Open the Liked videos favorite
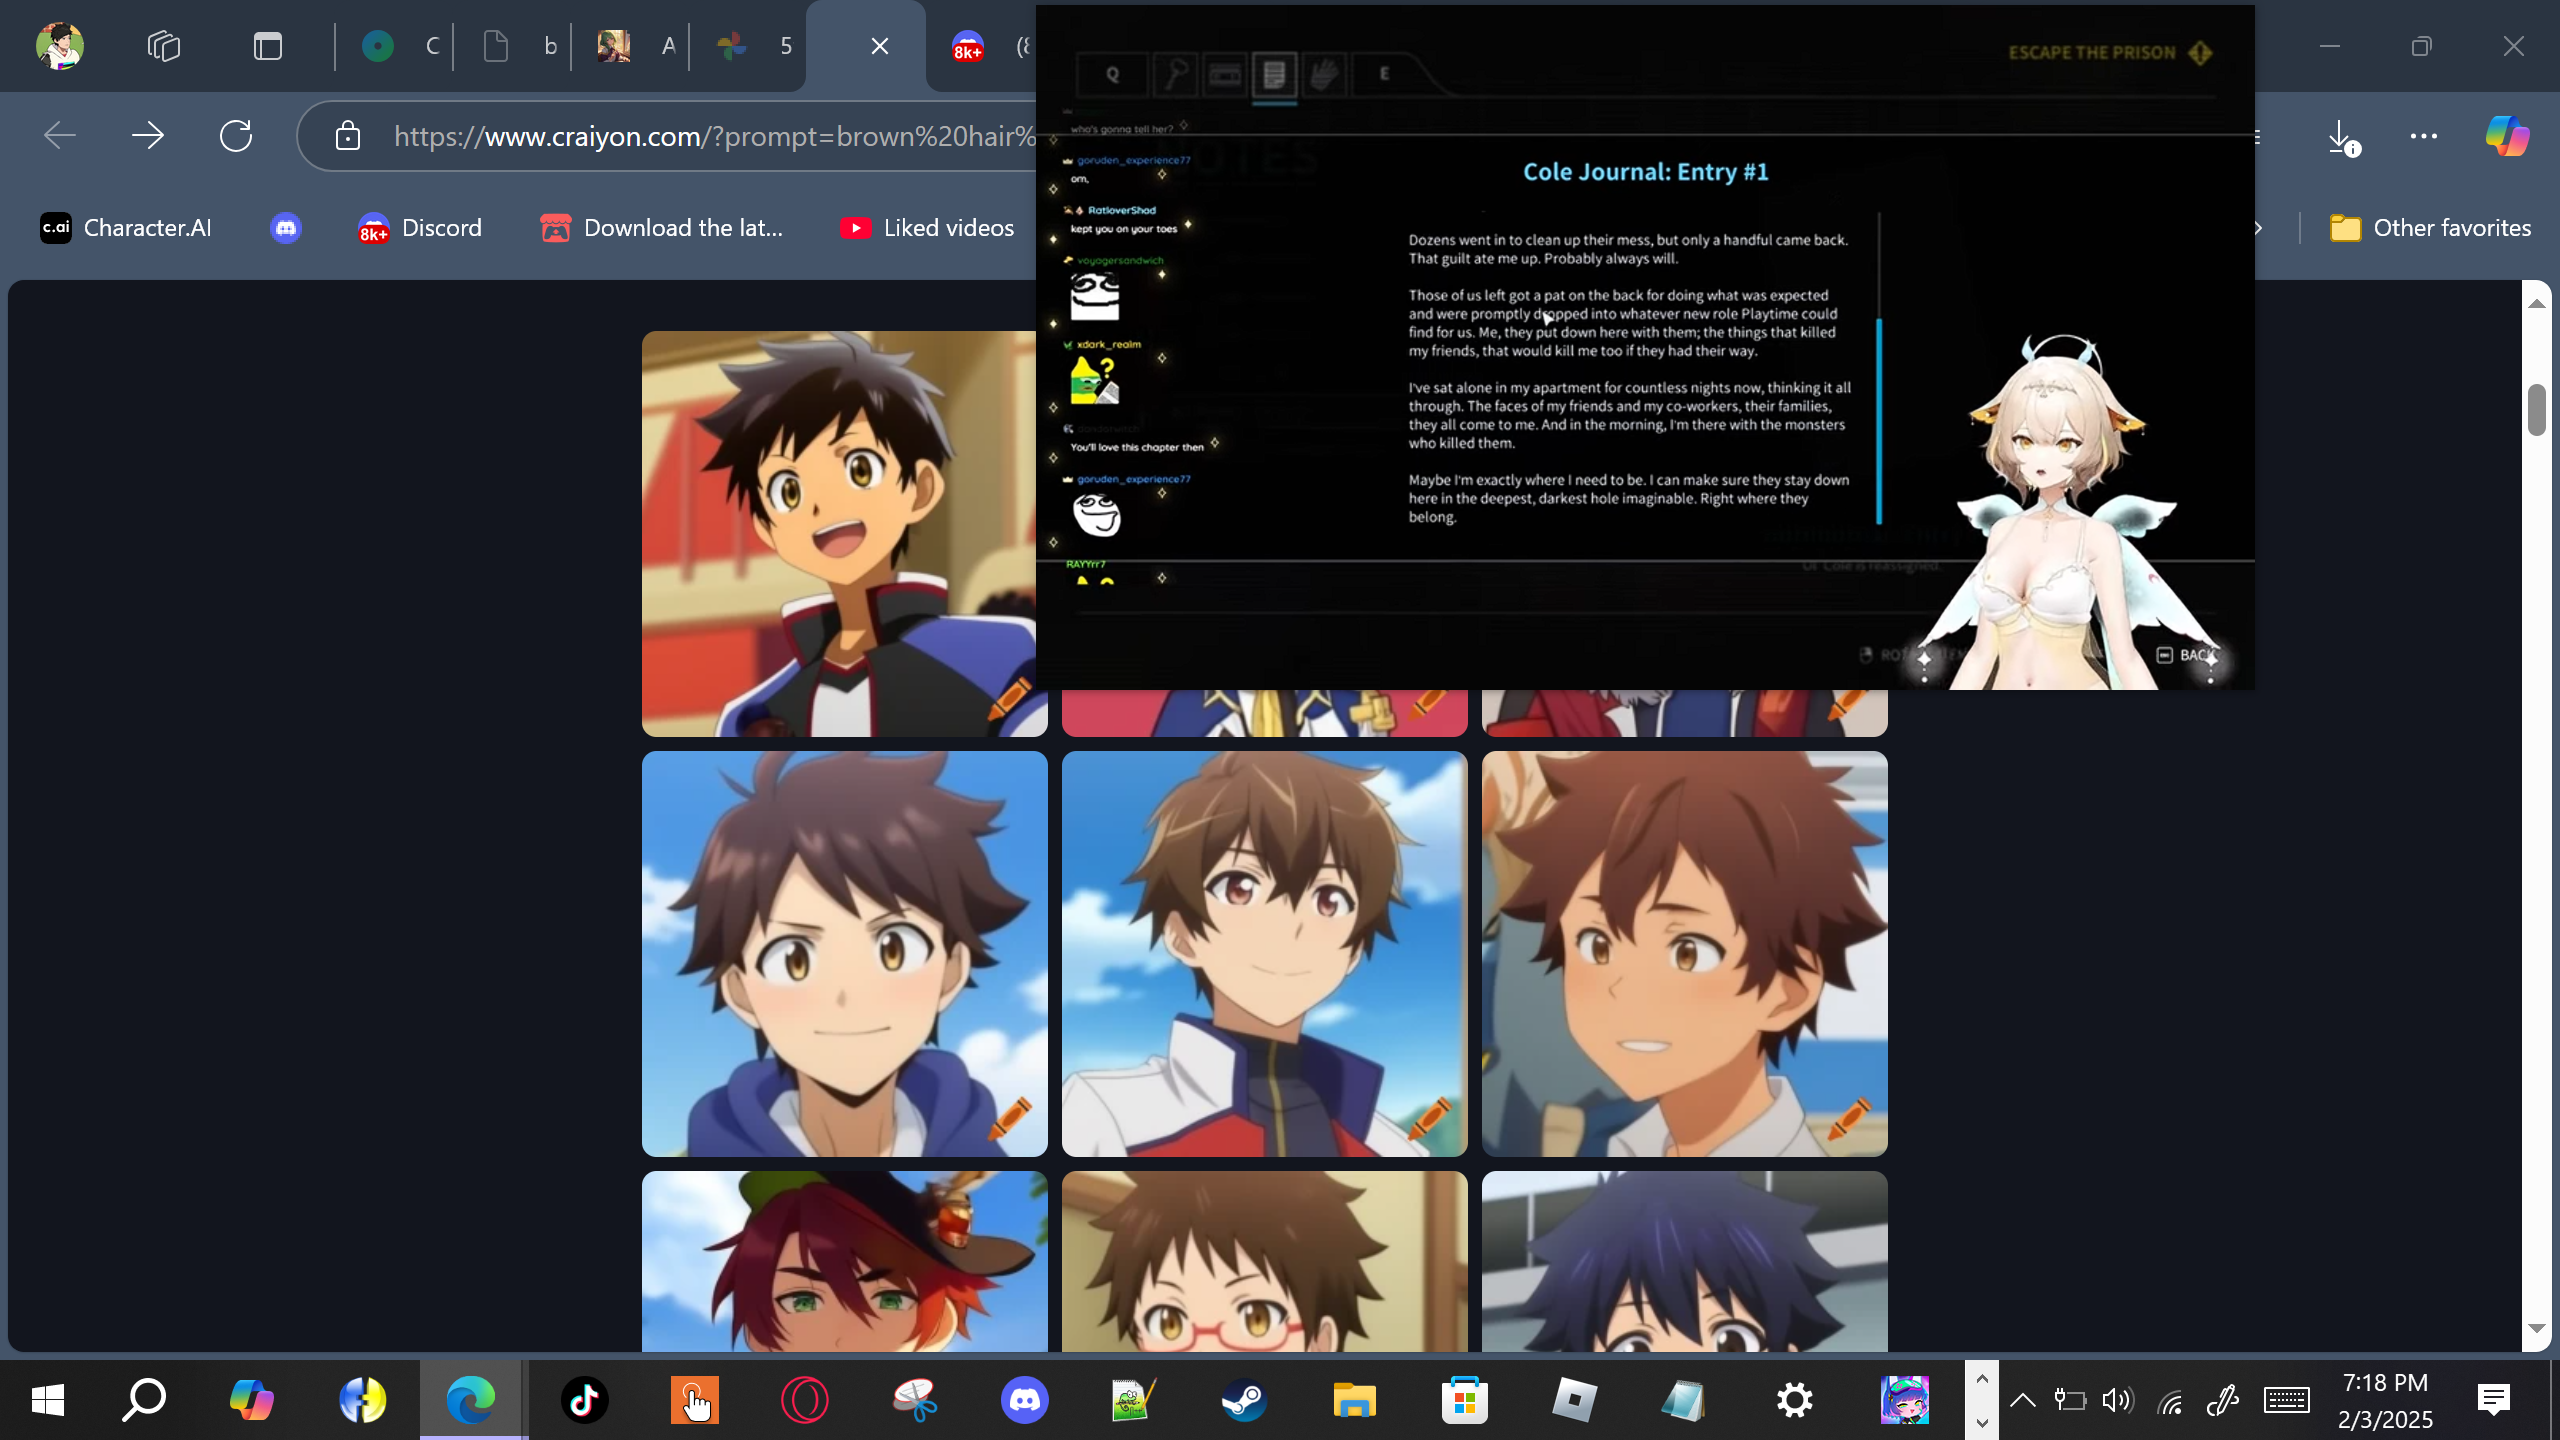2560x1440 pixels. coord(927,228)
